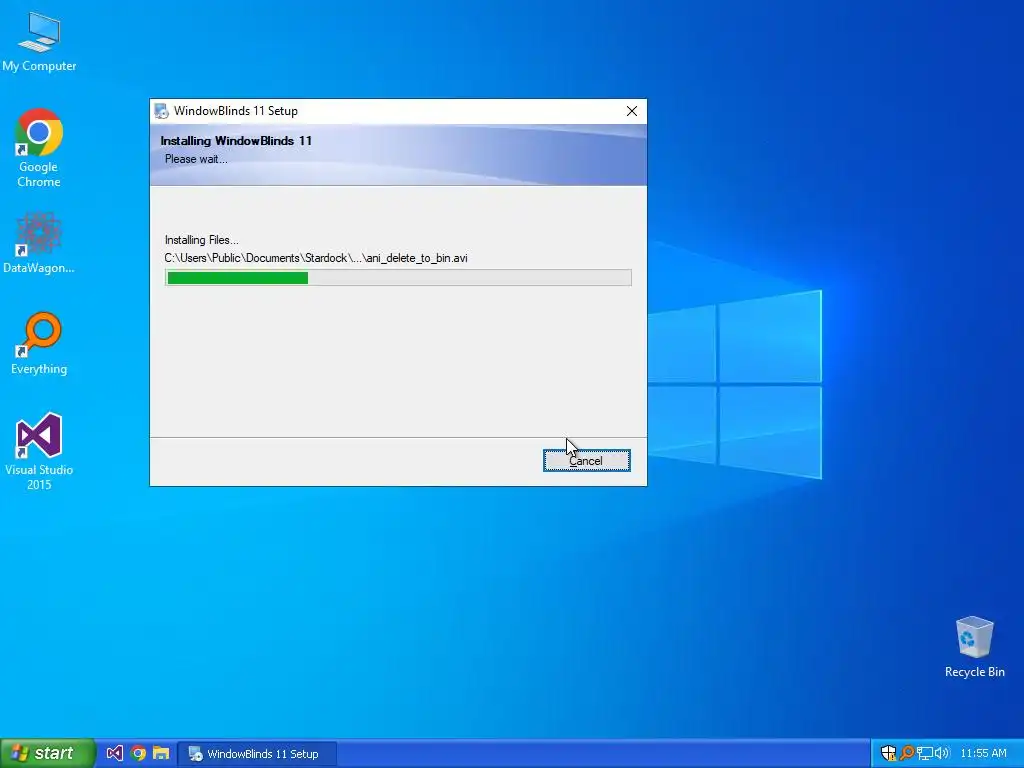Click the green installation progress bar
Viewport: 1024px width, 768px height.
[398, 278]
